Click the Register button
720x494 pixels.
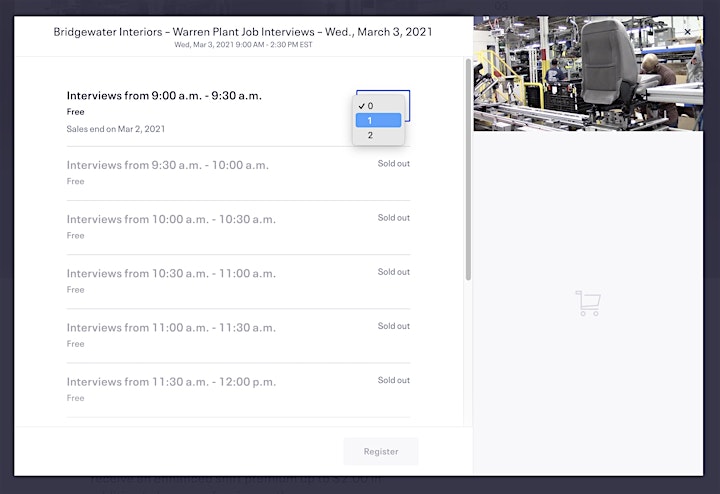[381, 451]
